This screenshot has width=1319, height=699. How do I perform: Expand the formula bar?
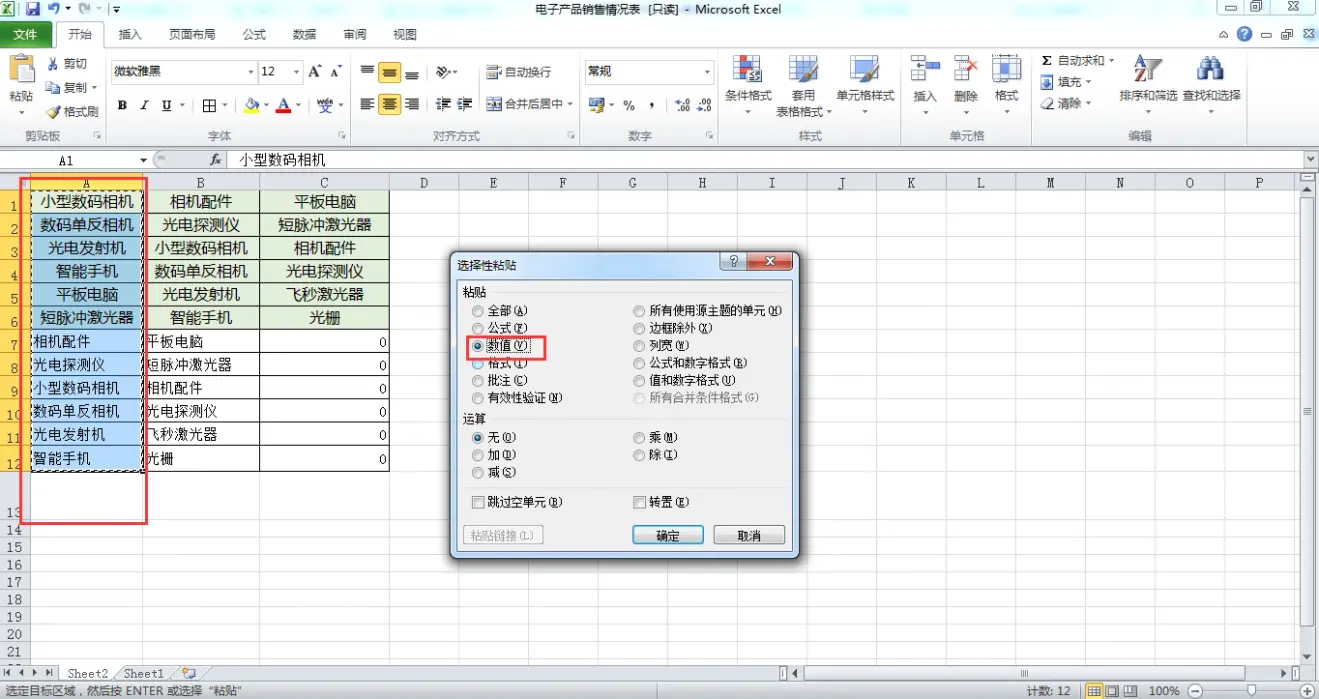click(x=1310, y=160)
